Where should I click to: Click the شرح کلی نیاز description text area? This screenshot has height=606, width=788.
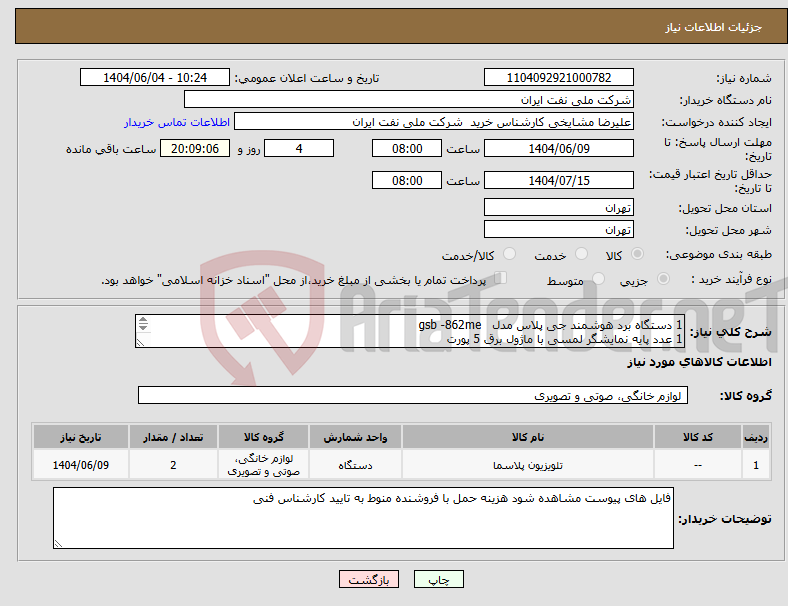coord(410,331)
